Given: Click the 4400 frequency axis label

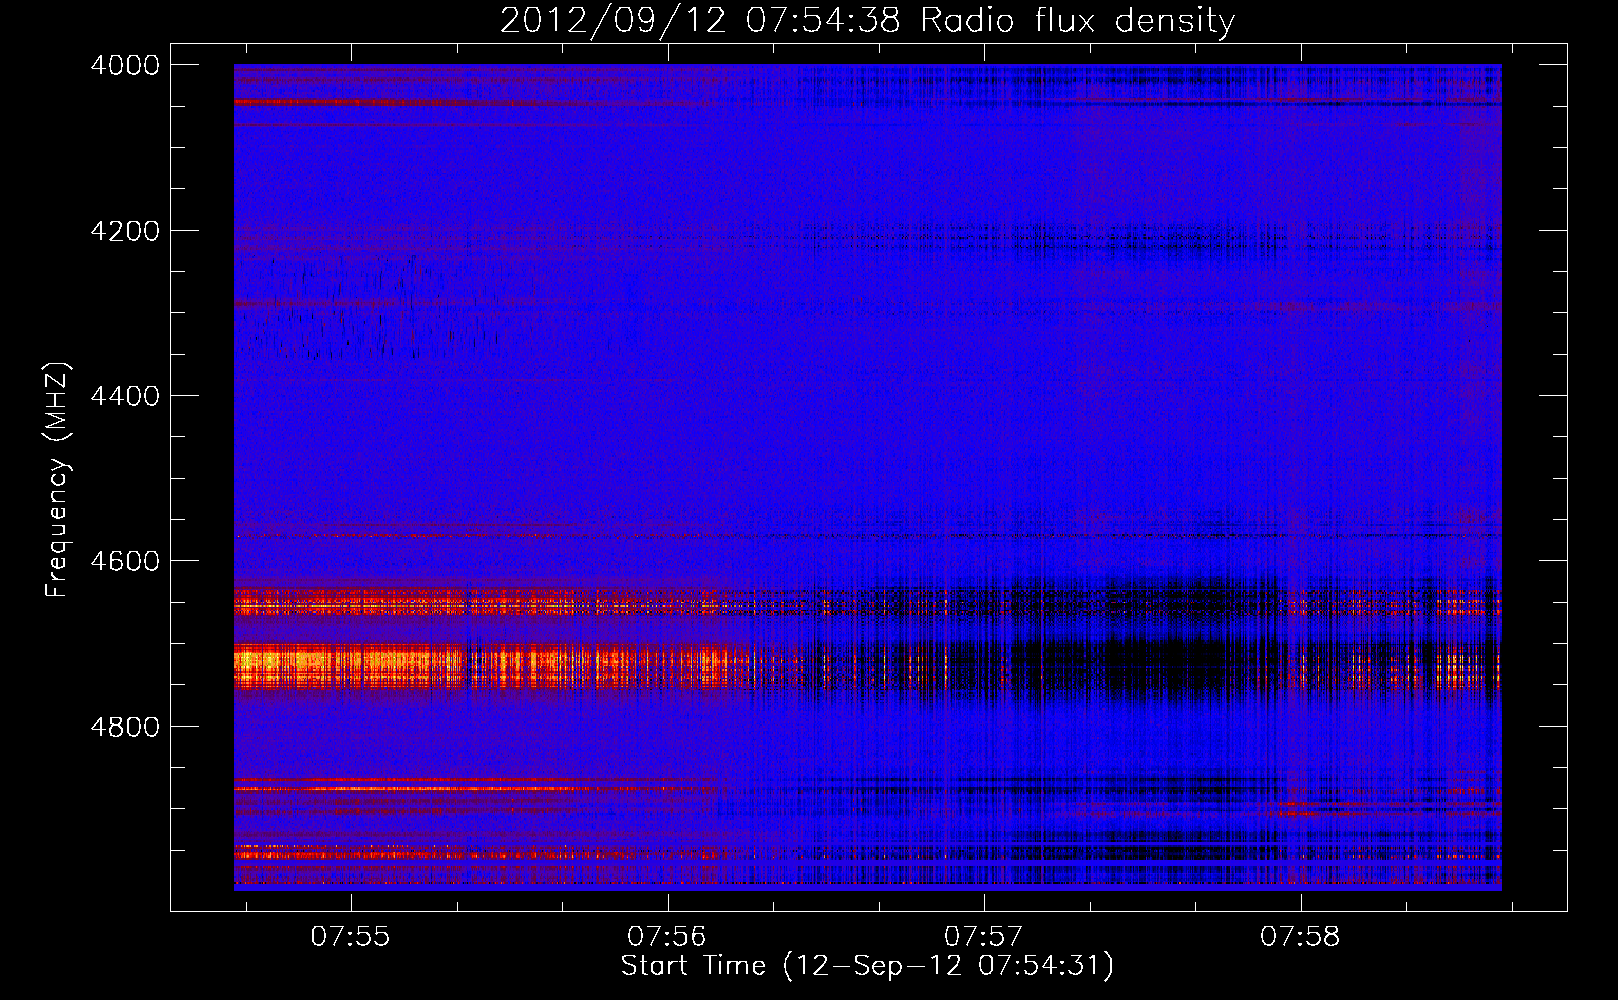Looking at the screenshot, I should pos(125,396).
